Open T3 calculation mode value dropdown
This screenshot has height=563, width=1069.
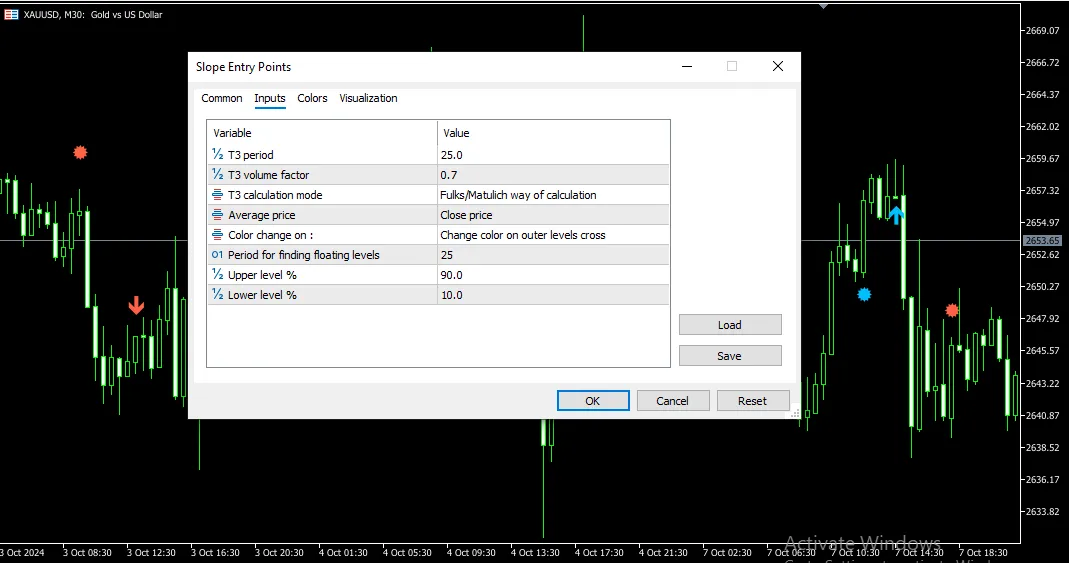(x=552, y=195)
